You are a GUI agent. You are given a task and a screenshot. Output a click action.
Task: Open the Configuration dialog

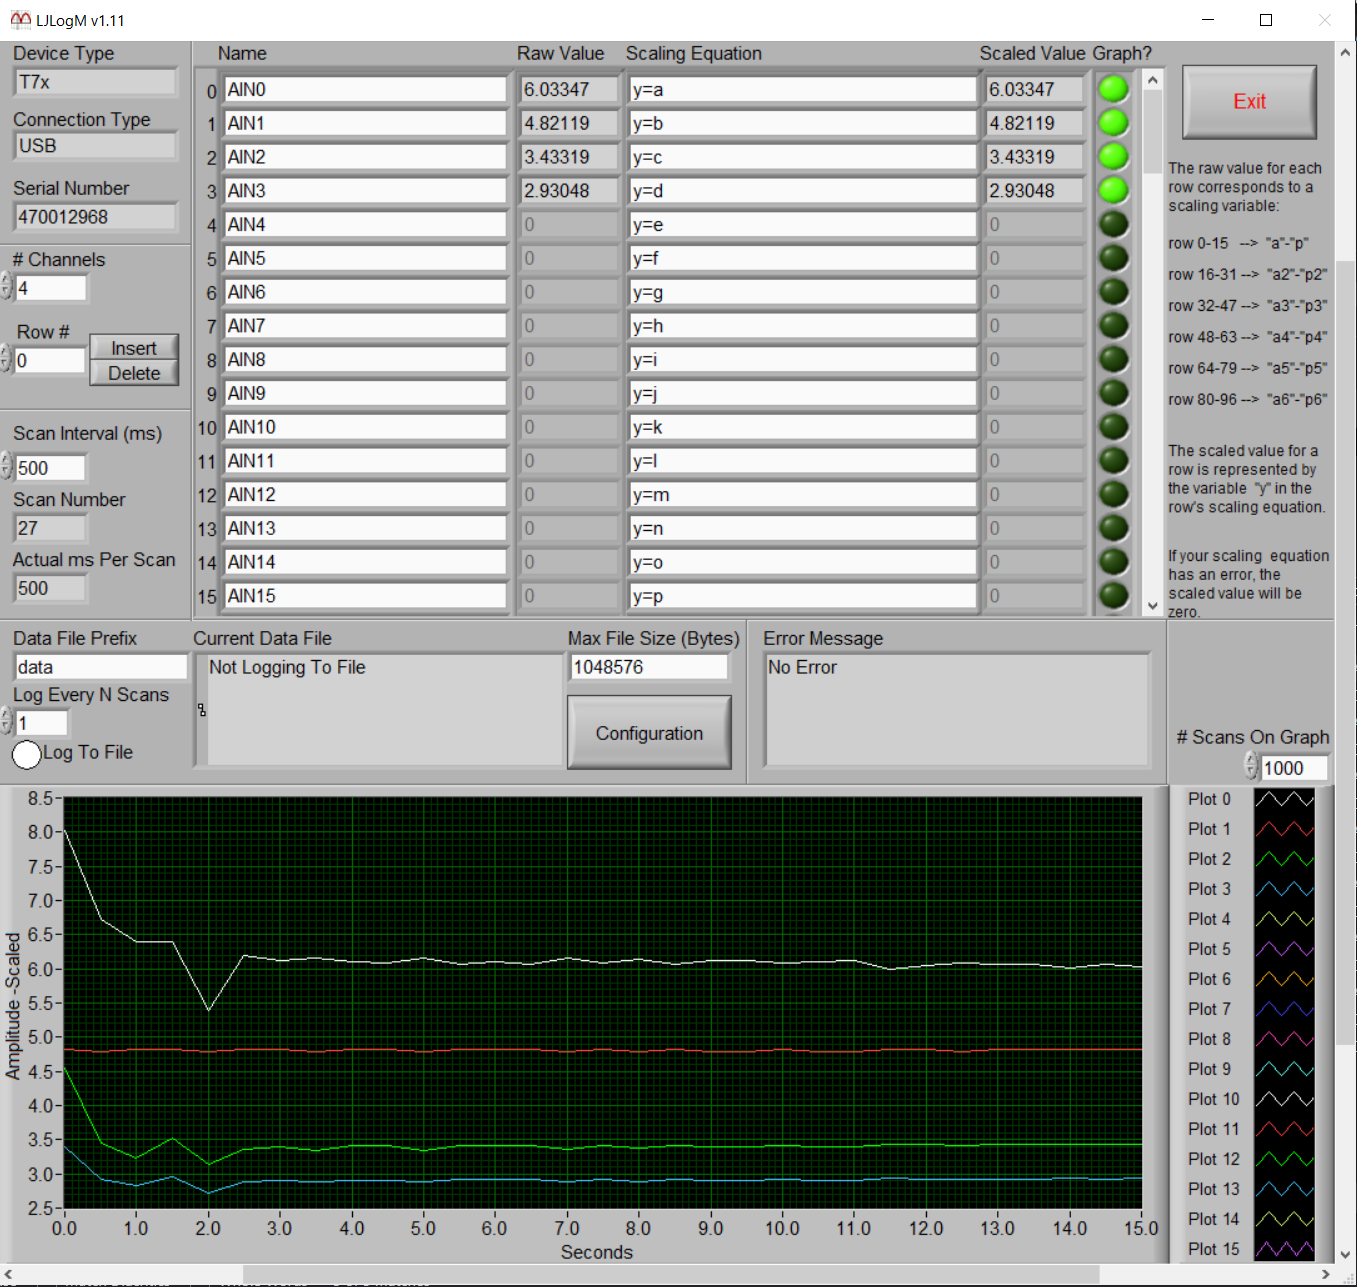649,733
